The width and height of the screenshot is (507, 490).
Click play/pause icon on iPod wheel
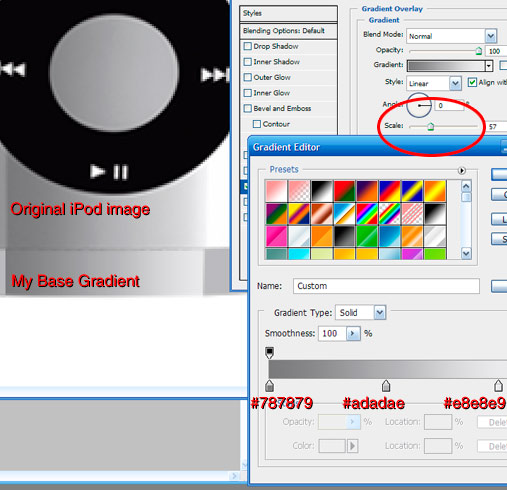[109, 172]
